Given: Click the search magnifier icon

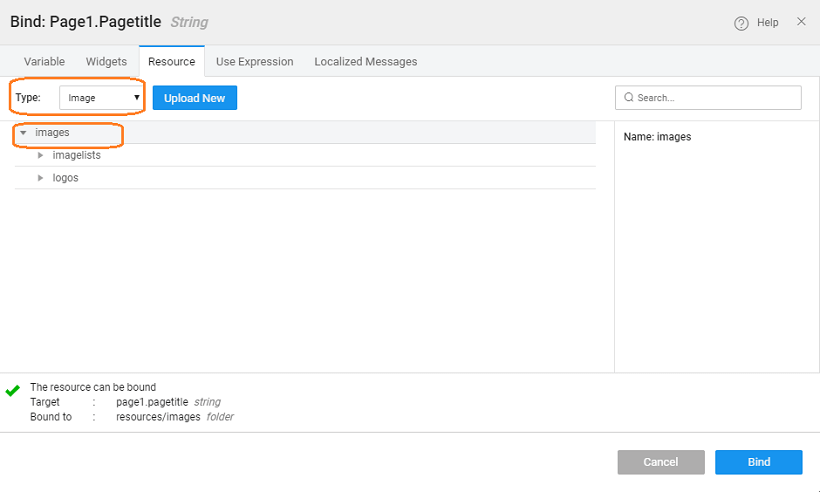Looking at the screenshot, I should click(x=629, y=98).
